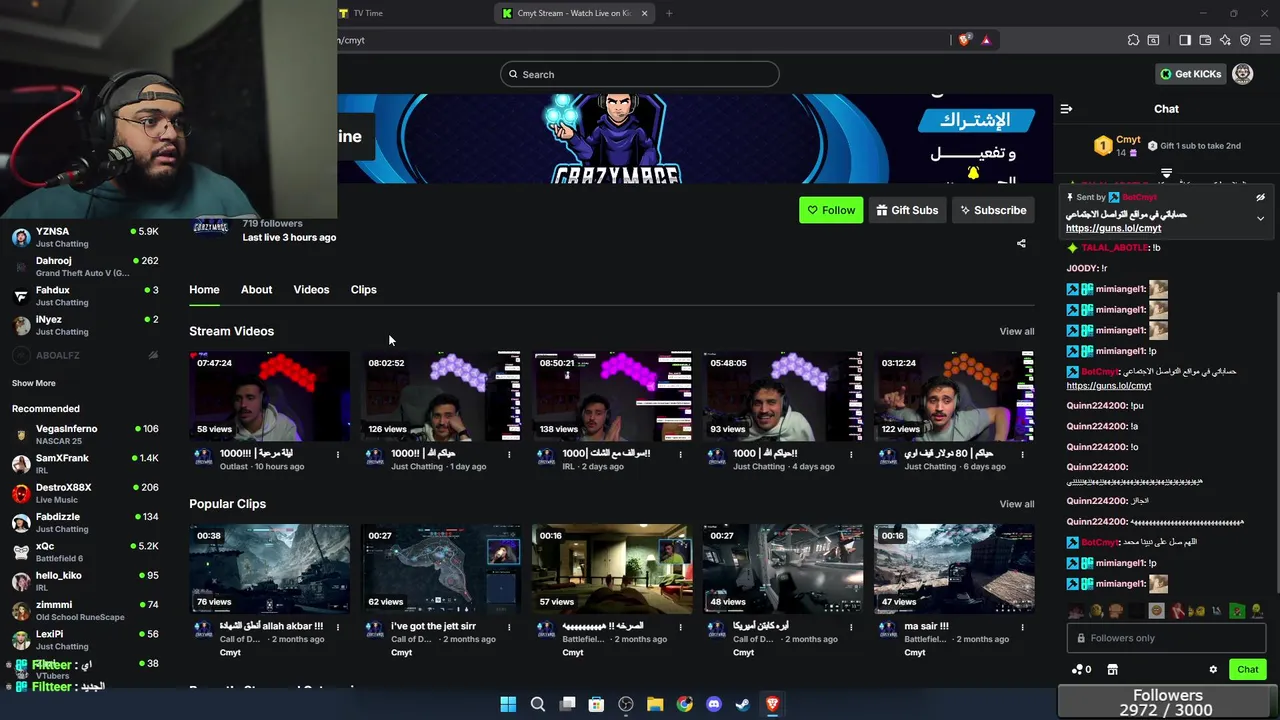The height and width of the screenshot is (720, 1280).
Task: Open File Explorer from taskbar
Action: [x=655, y=704]
